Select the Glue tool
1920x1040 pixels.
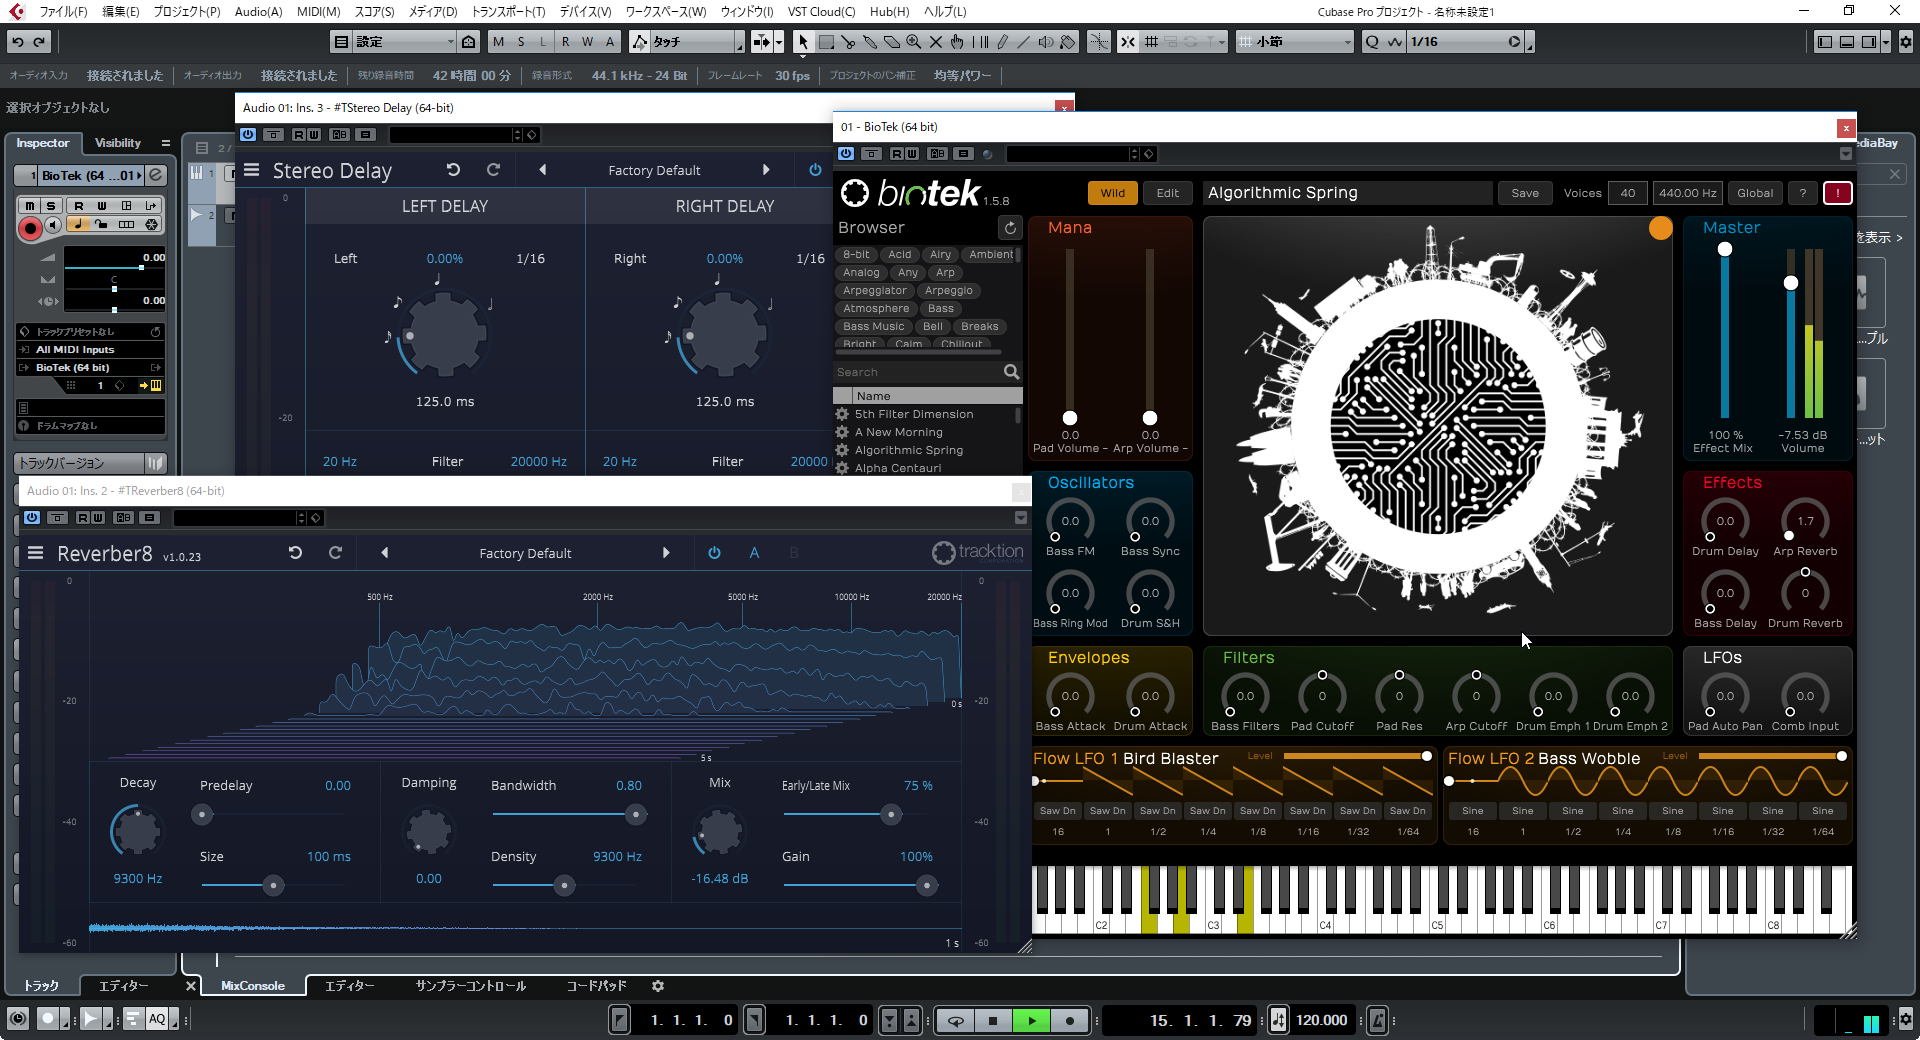coord(870,42)
